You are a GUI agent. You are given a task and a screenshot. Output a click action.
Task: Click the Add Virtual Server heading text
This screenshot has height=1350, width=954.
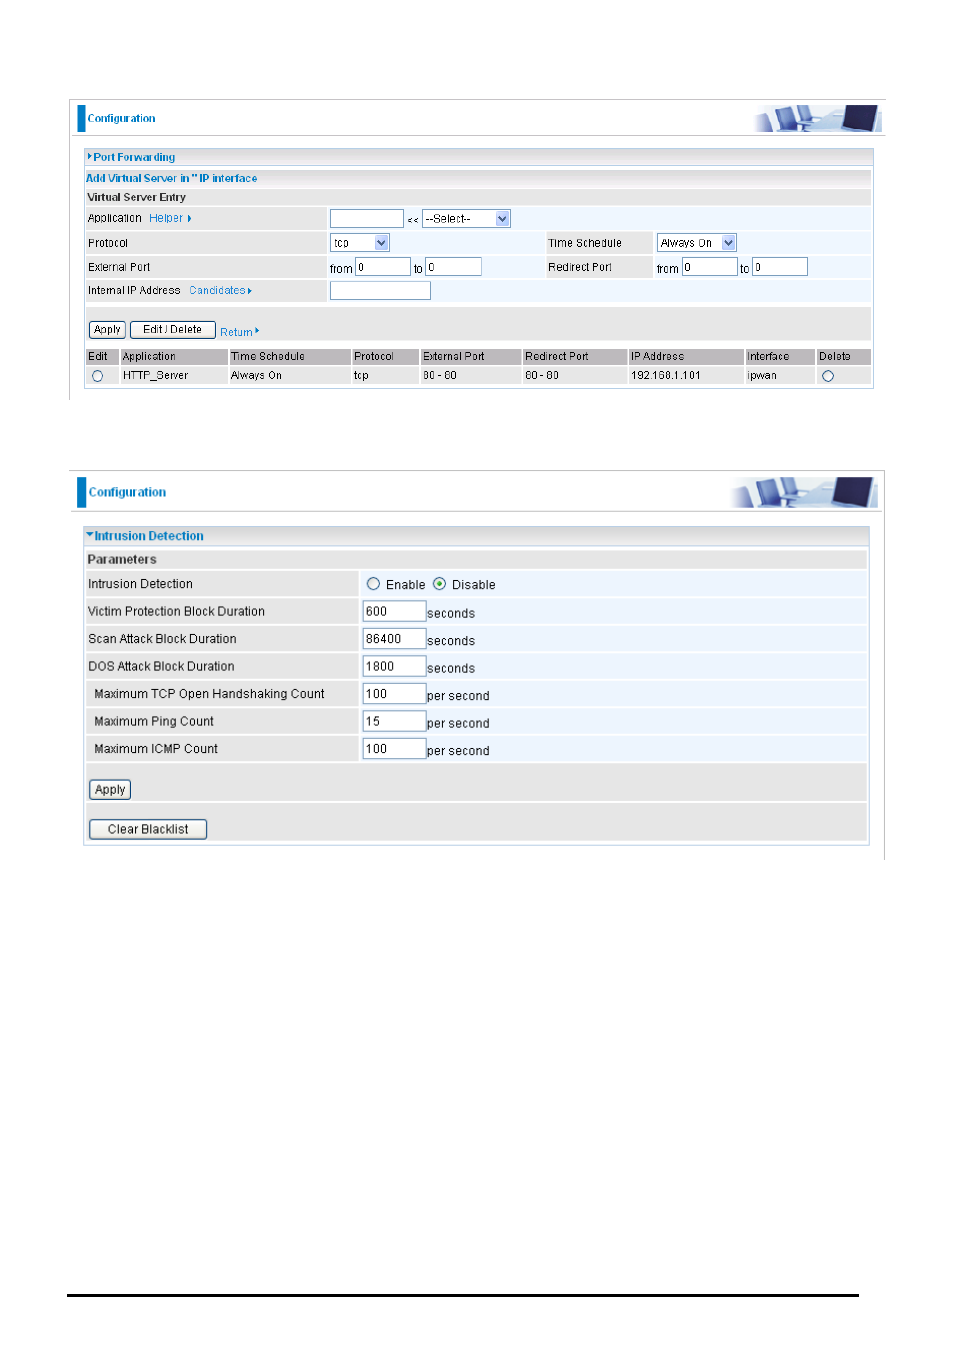coord(171,178)
